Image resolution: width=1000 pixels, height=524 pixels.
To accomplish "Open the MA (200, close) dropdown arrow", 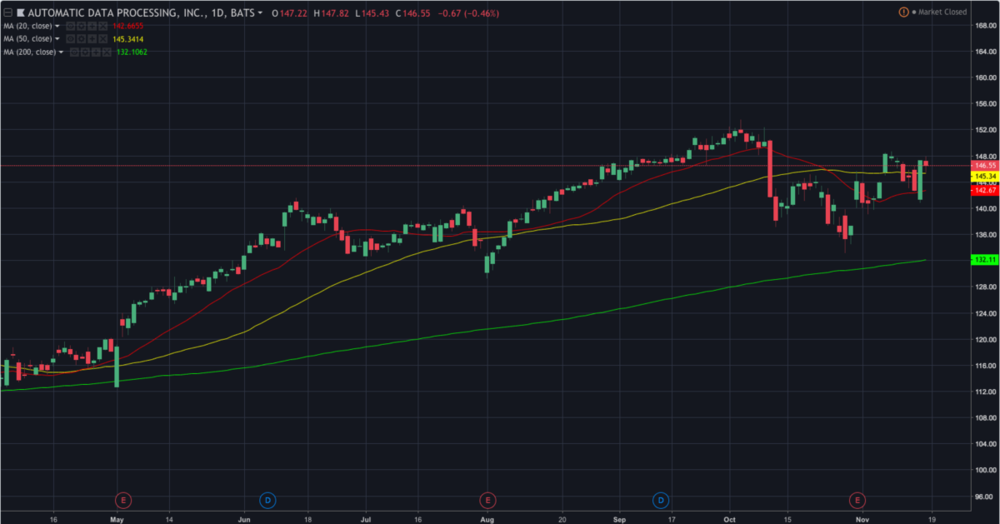I will (x=61, y=51).
